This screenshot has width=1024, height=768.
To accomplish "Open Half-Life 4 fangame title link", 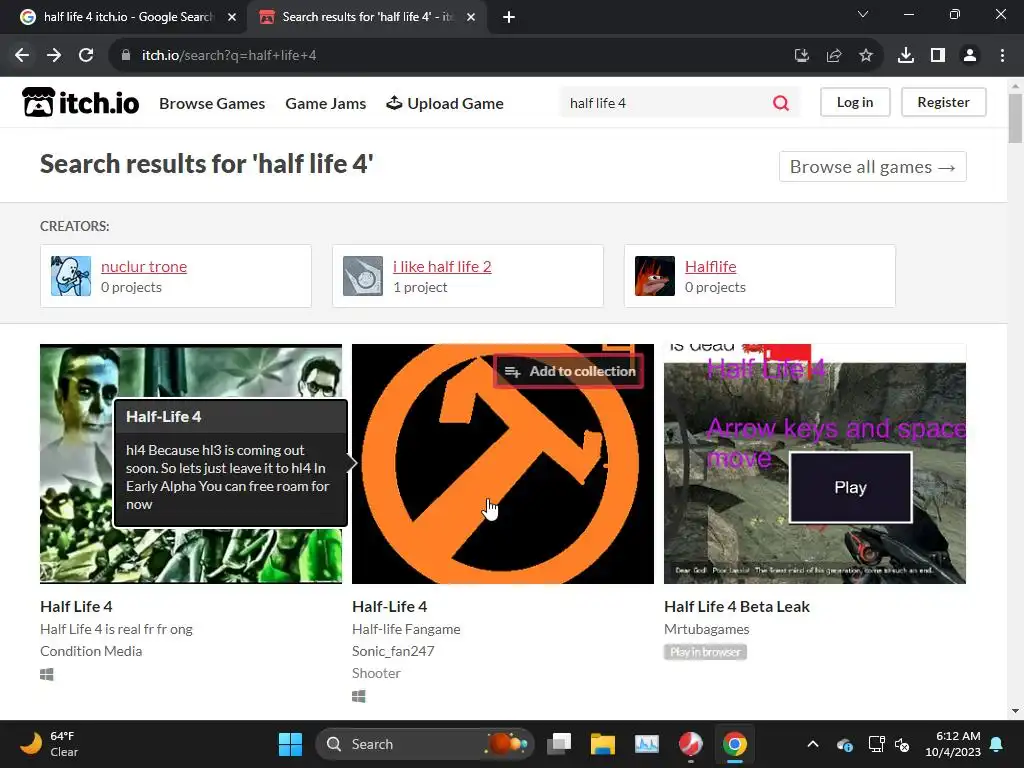I will click(389, 607).
